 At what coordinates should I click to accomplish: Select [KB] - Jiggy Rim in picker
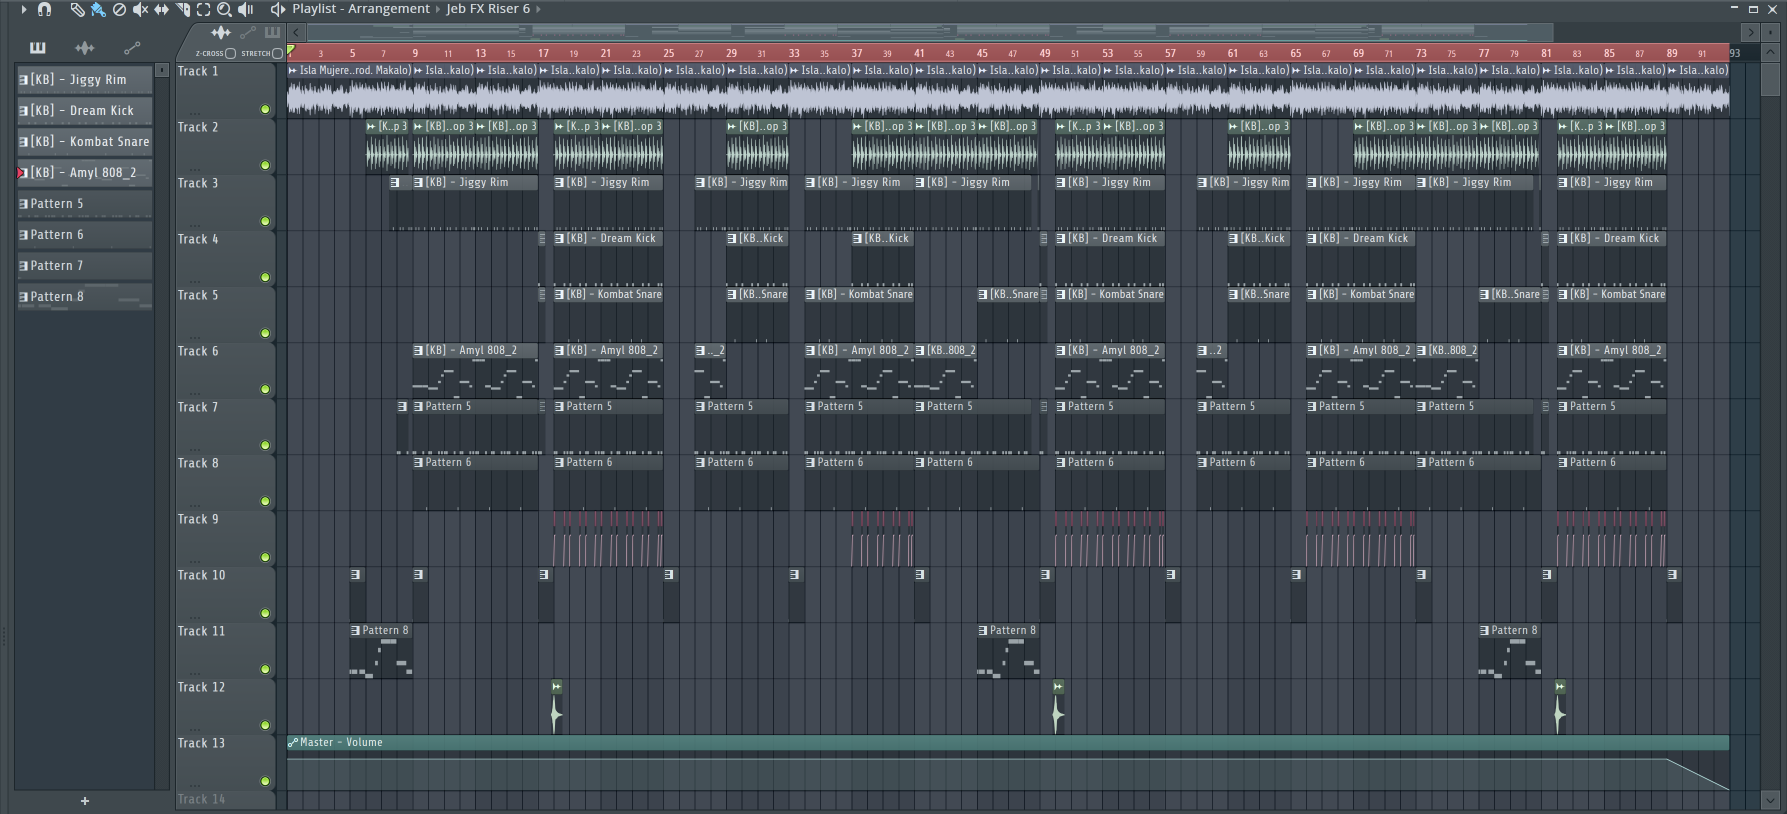(x=85, y=79)
